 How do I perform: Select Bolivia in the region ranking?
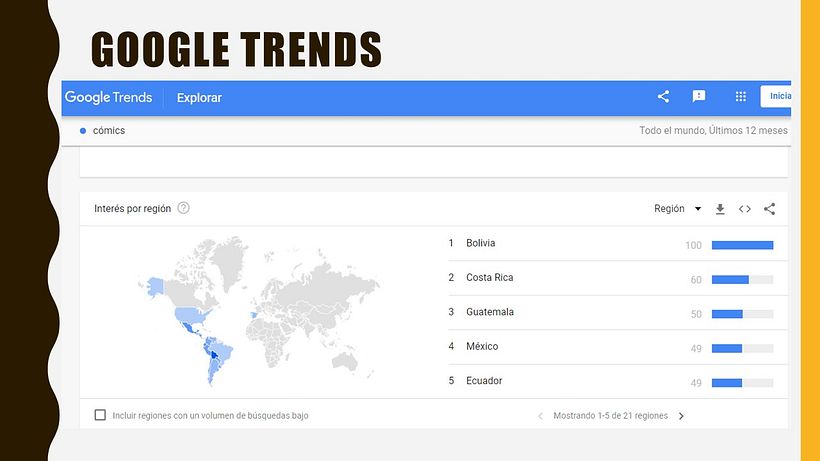click(x=480, y=243)
